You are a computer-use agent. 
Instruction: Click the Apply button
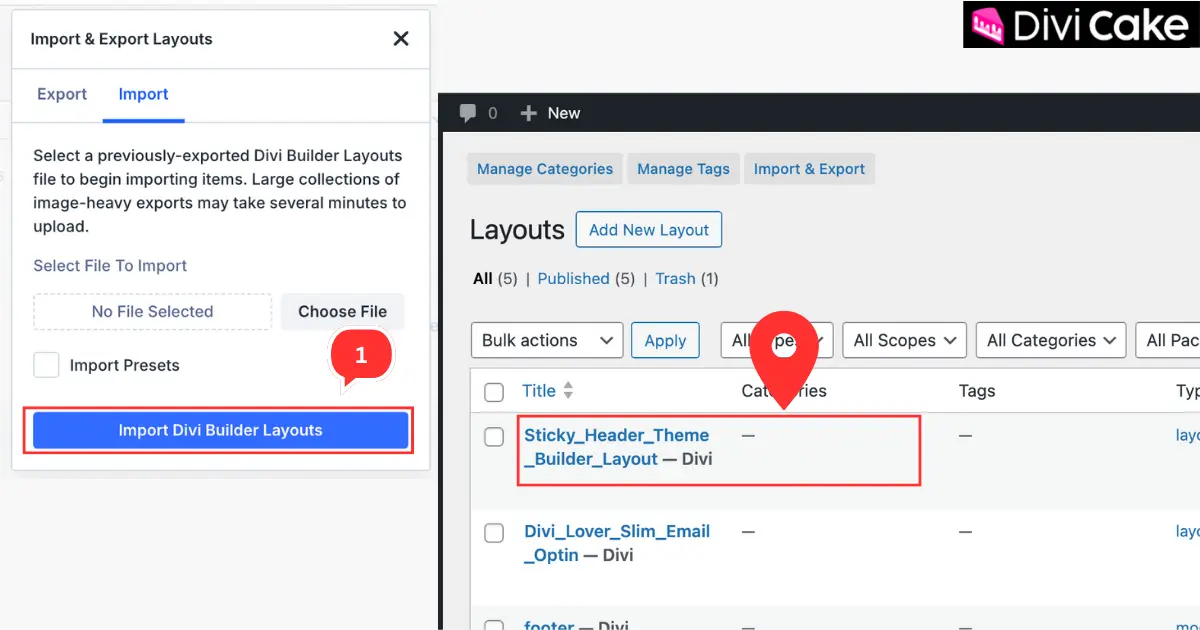click(x=665, y=340)
